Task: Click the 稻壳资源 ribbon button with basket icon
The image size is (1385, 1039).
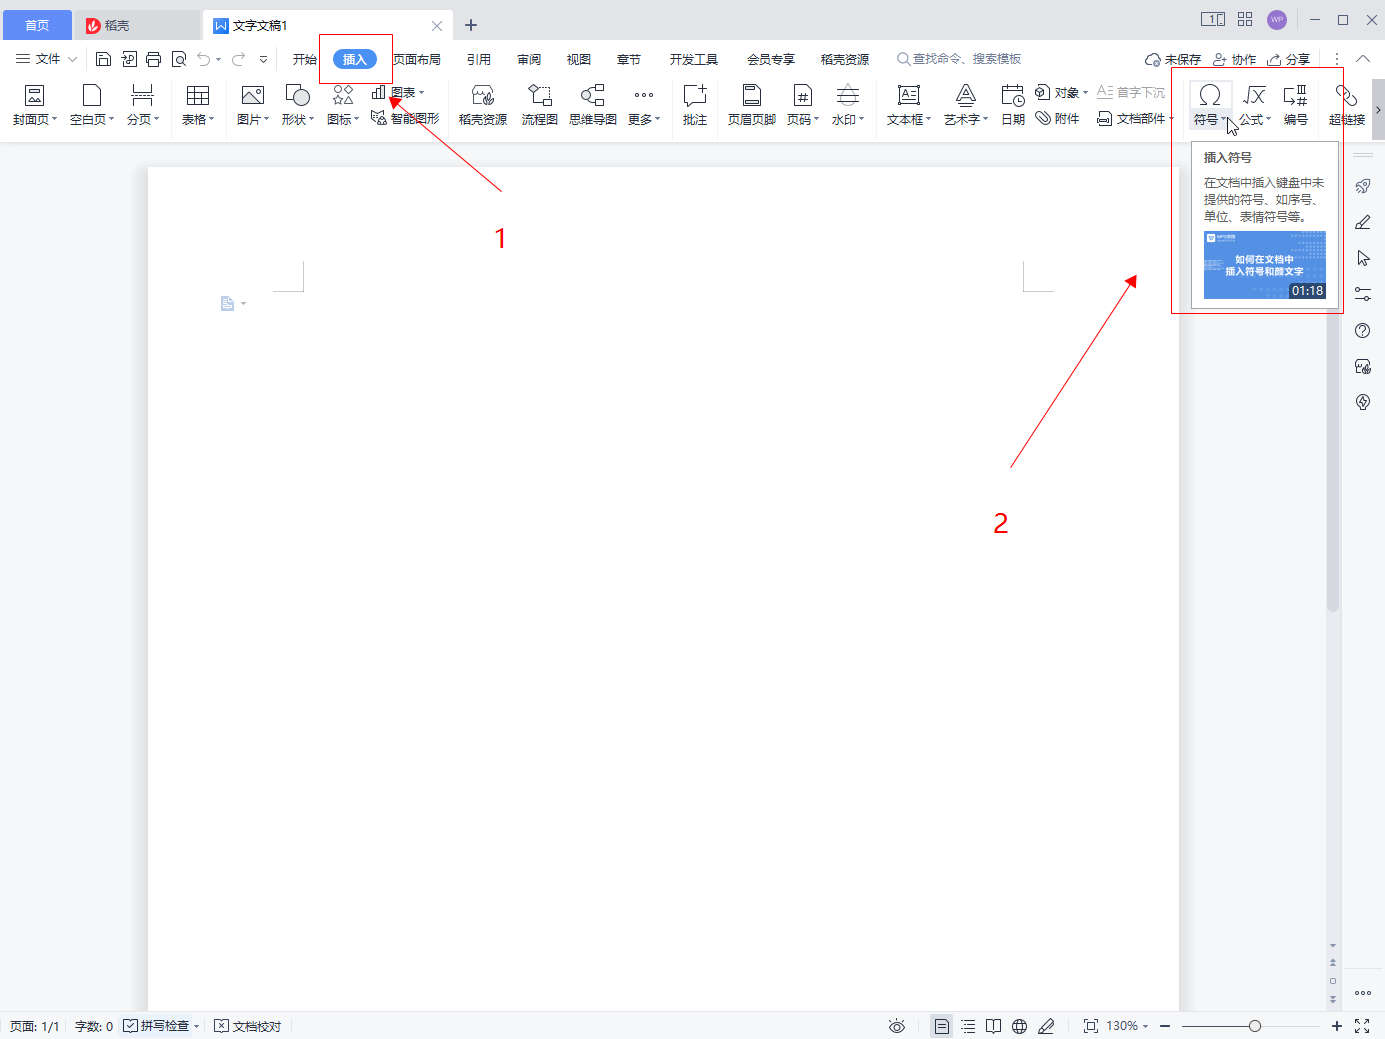Action: pos(483,105)
